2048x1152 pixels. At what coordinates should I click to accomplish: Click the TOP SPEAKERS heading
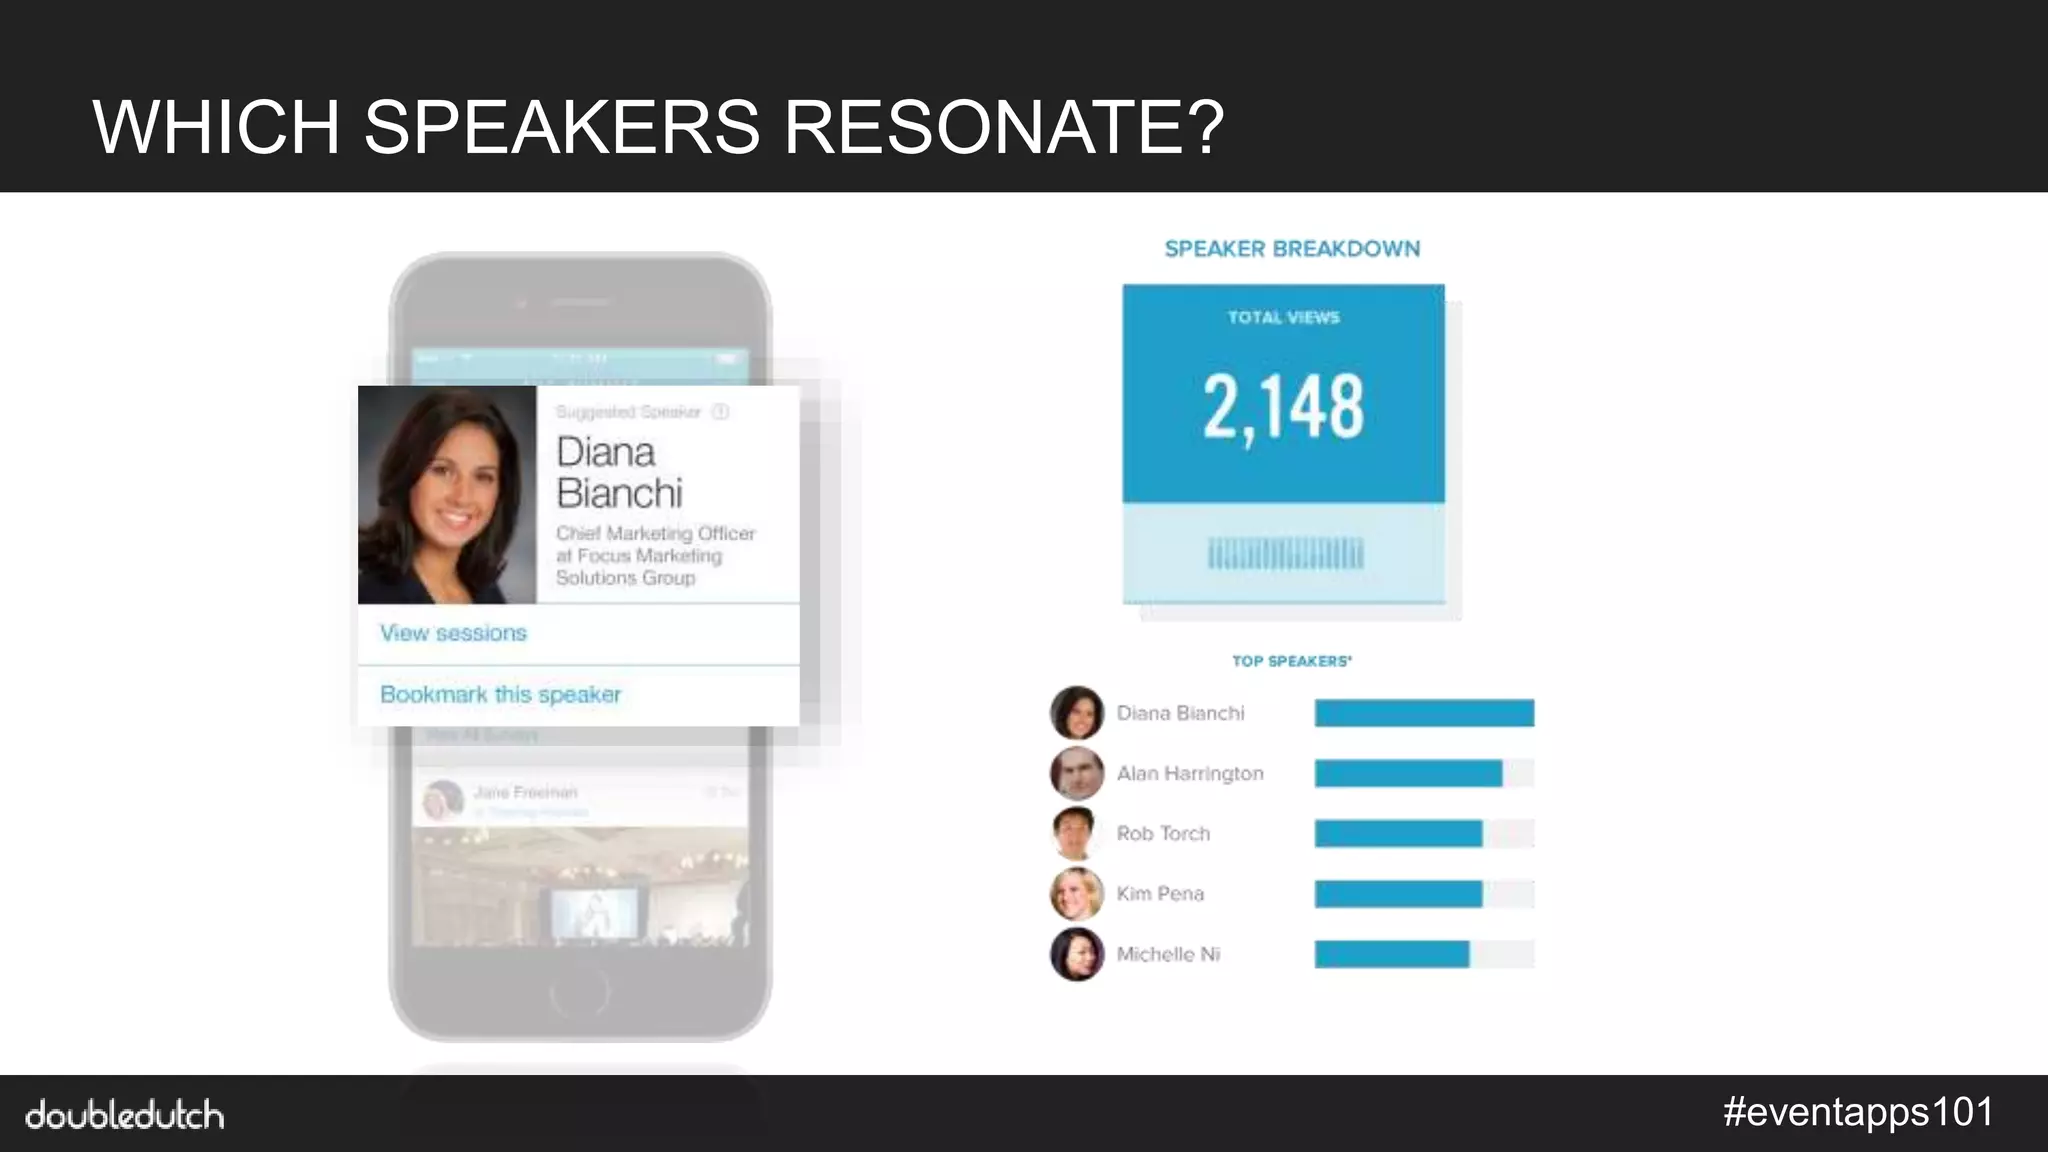click(x=1291, y=661)
